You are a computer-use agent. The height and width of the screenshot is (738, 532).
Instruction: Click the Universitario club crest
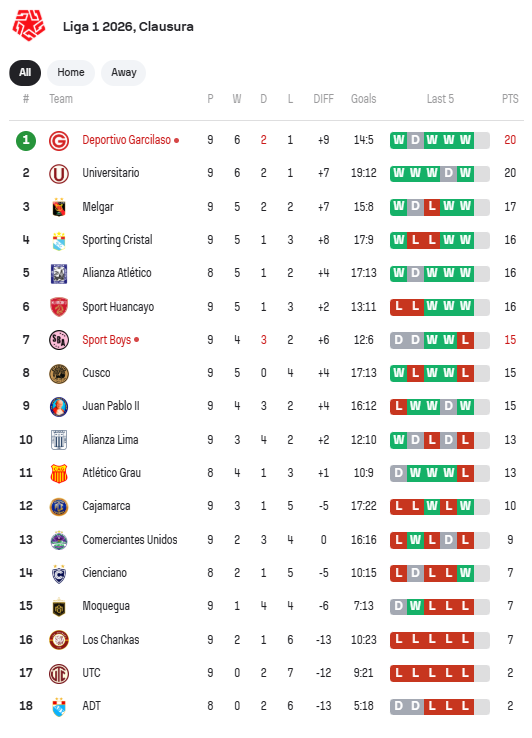pyautogui.click(x=59, y=174)
